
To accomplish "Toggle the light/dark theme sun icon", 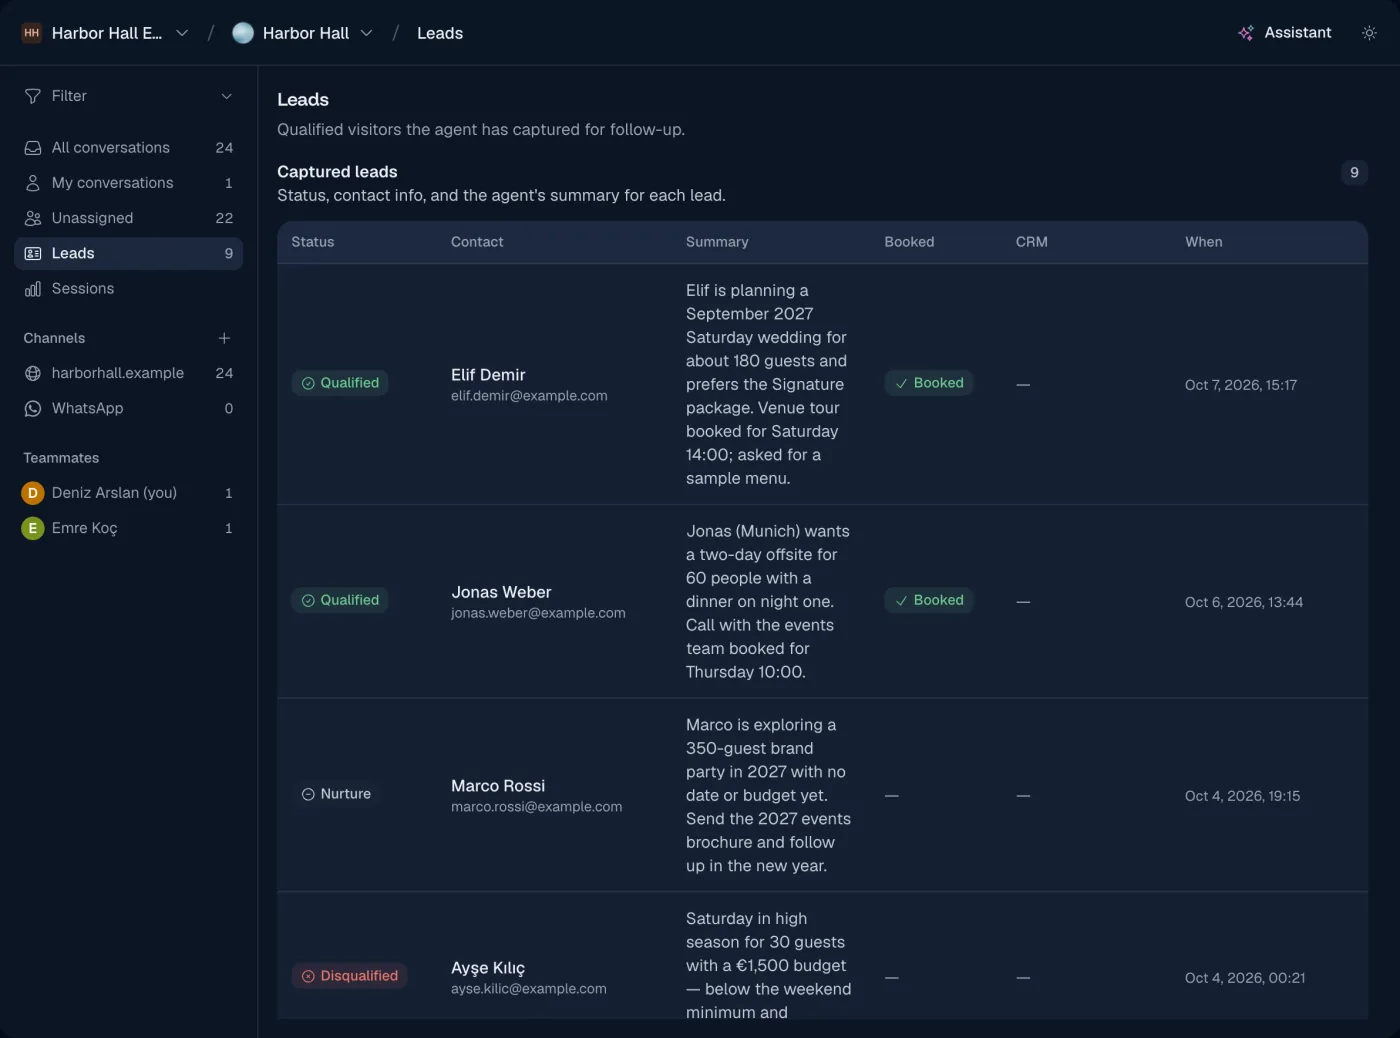I will (1369, 33).
